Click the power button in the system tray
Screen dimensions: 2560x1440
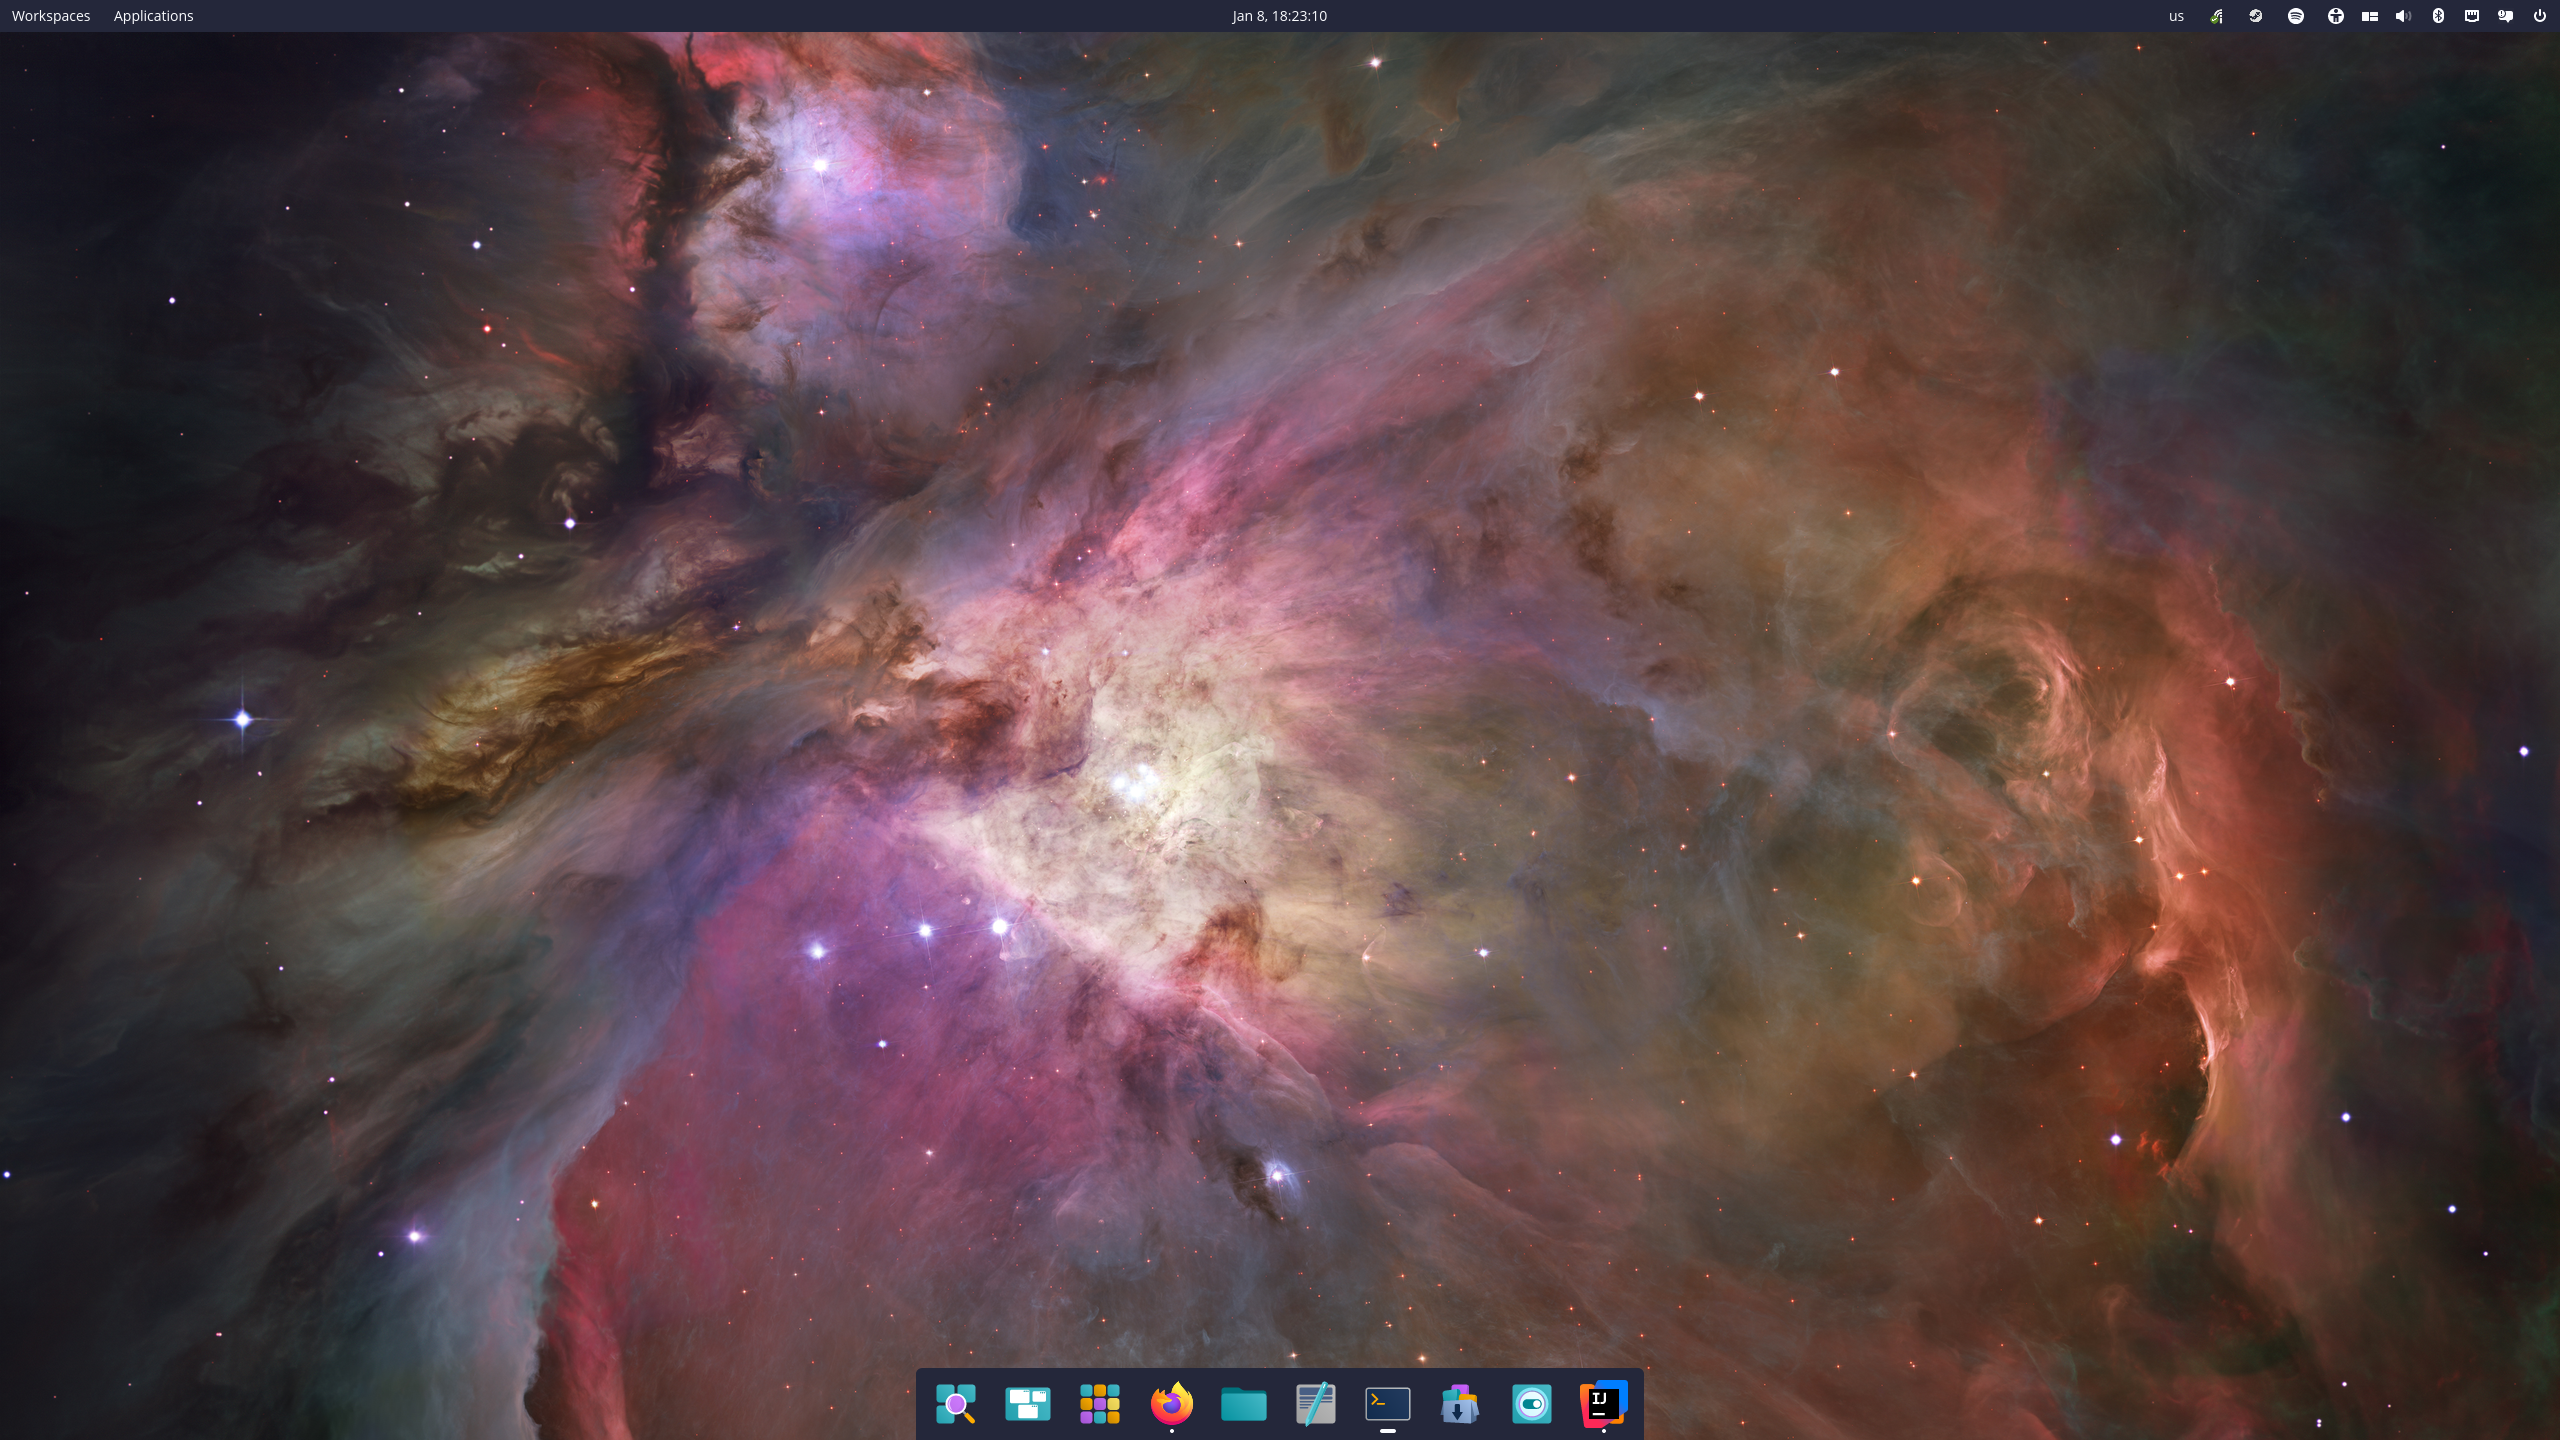2540,15
